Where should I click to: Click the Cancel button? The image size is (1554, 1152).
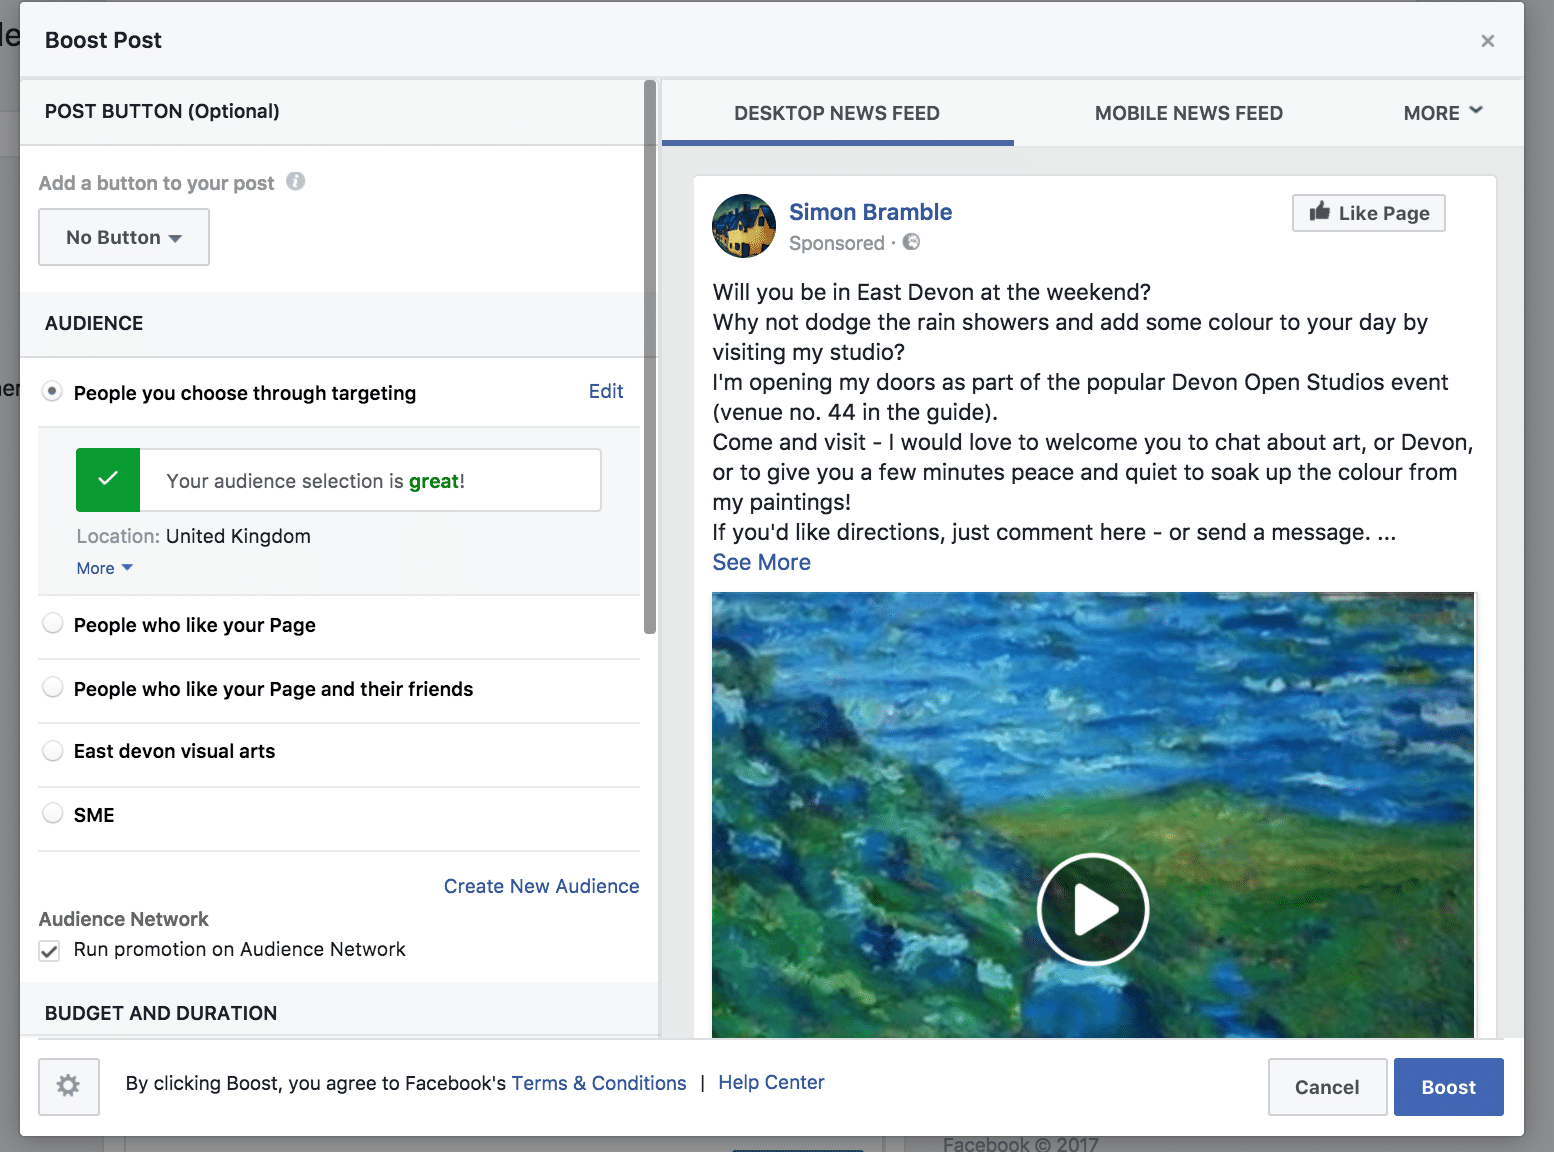[1327, 1087]
